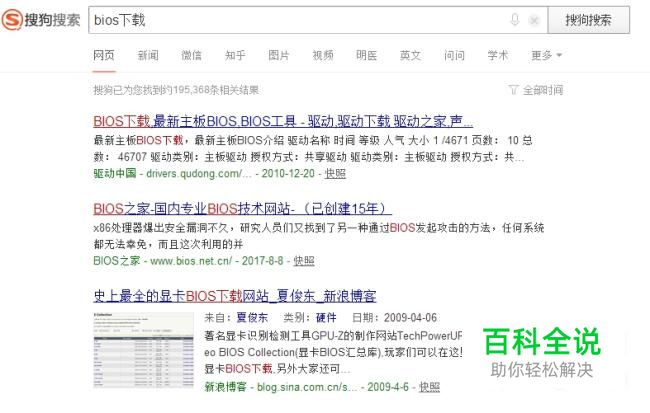
Task: Open result BIOS下载,最新主板BIOS,BIOS工具
Action: coord(283,121)
